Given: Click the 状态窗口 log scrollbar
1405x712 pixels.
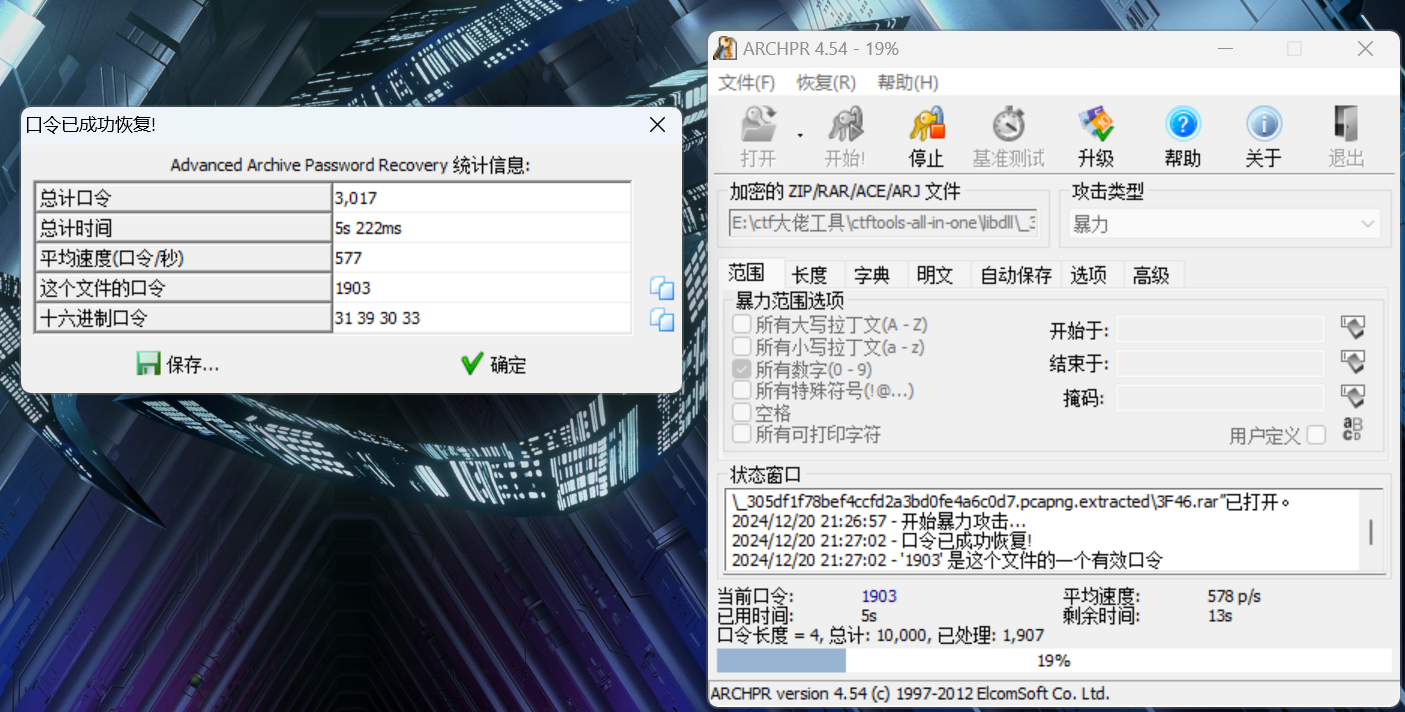Looking at the screenshot, I should pyautogui.click(x=1370, y=531).
